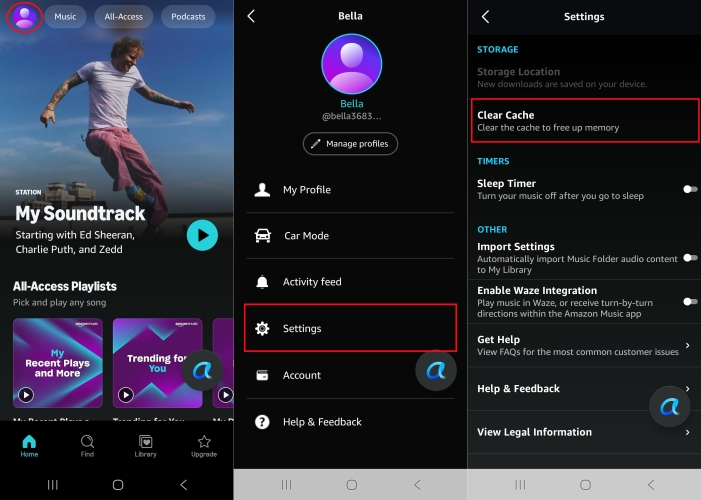
Task: Play the My Soundtrack station
Action: [203, 235]
